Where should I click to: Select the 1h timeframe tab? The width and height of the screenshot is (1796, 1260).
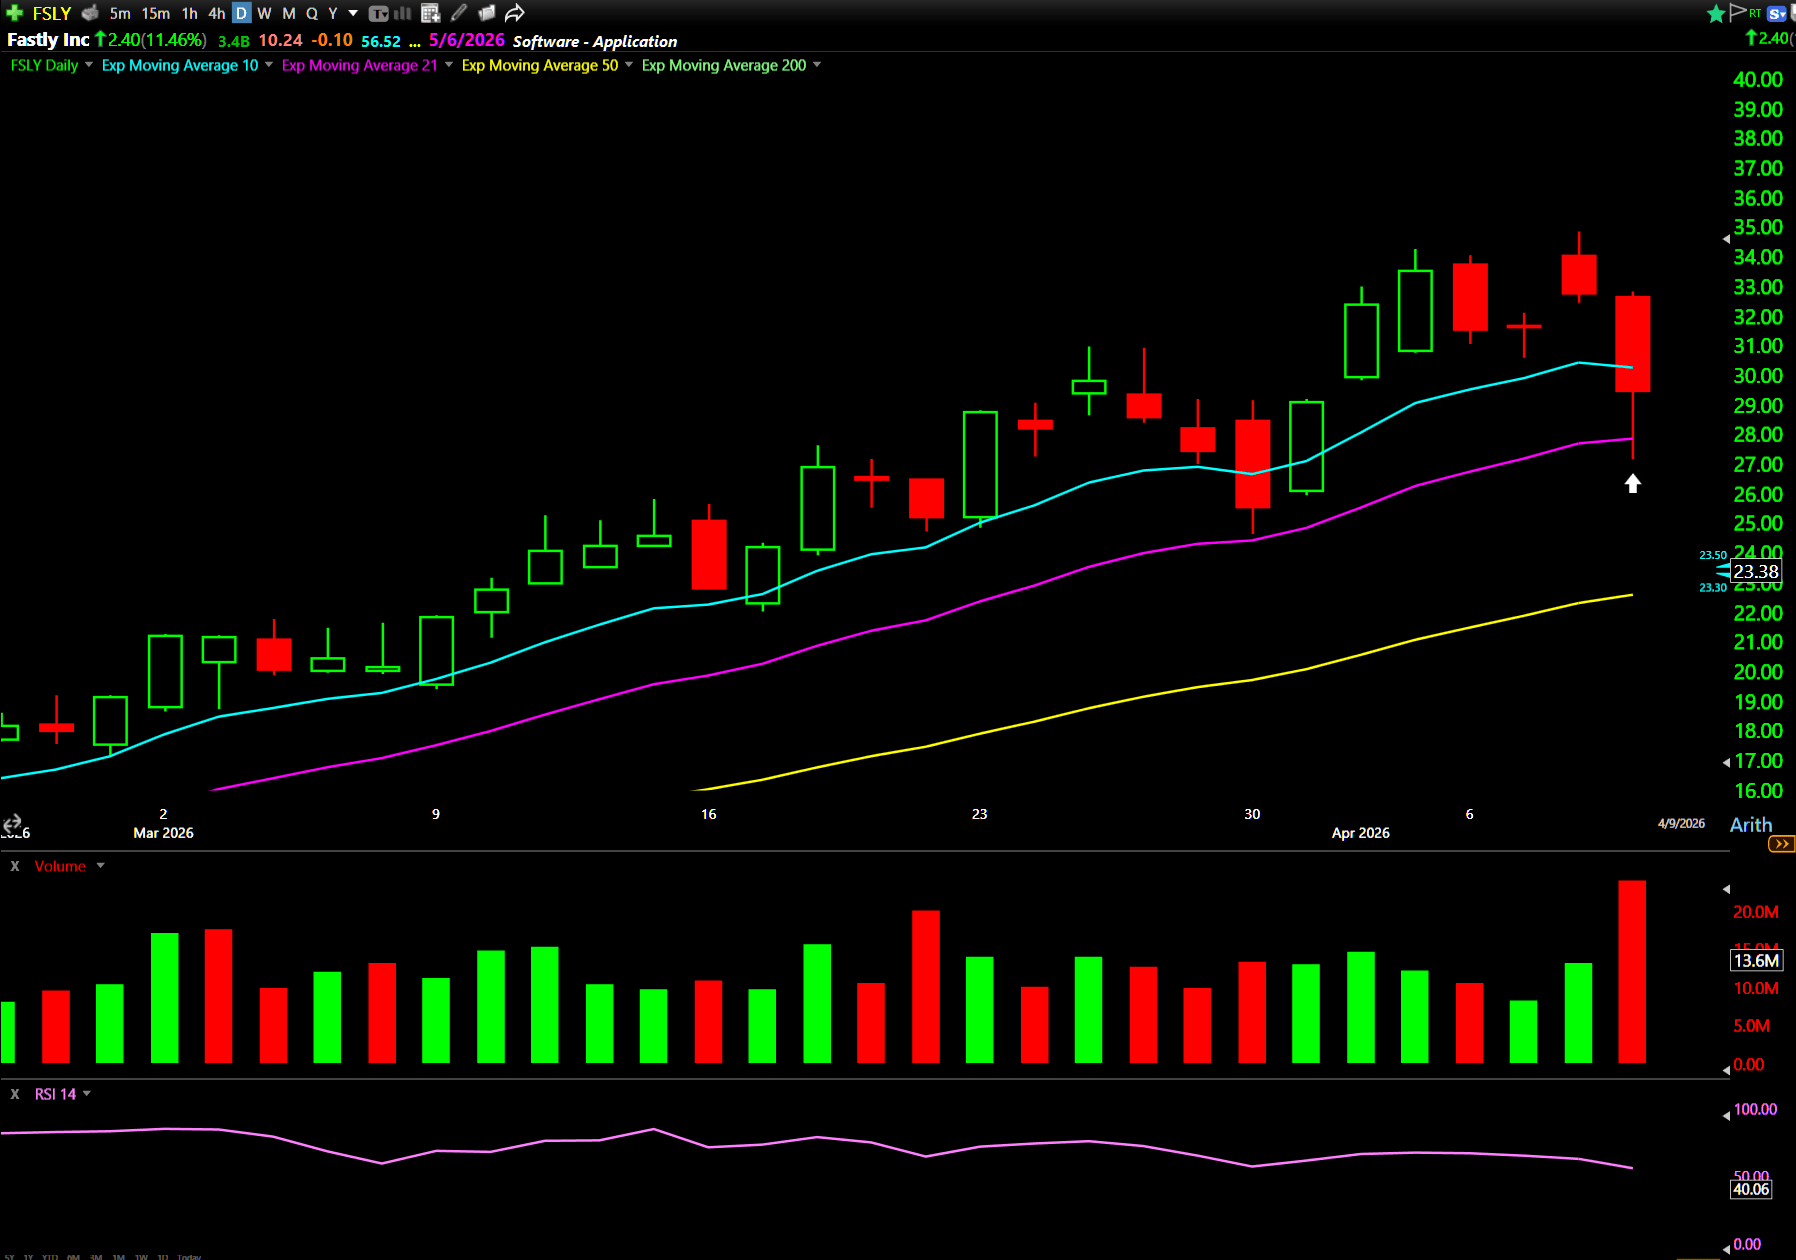pos(189,13)
